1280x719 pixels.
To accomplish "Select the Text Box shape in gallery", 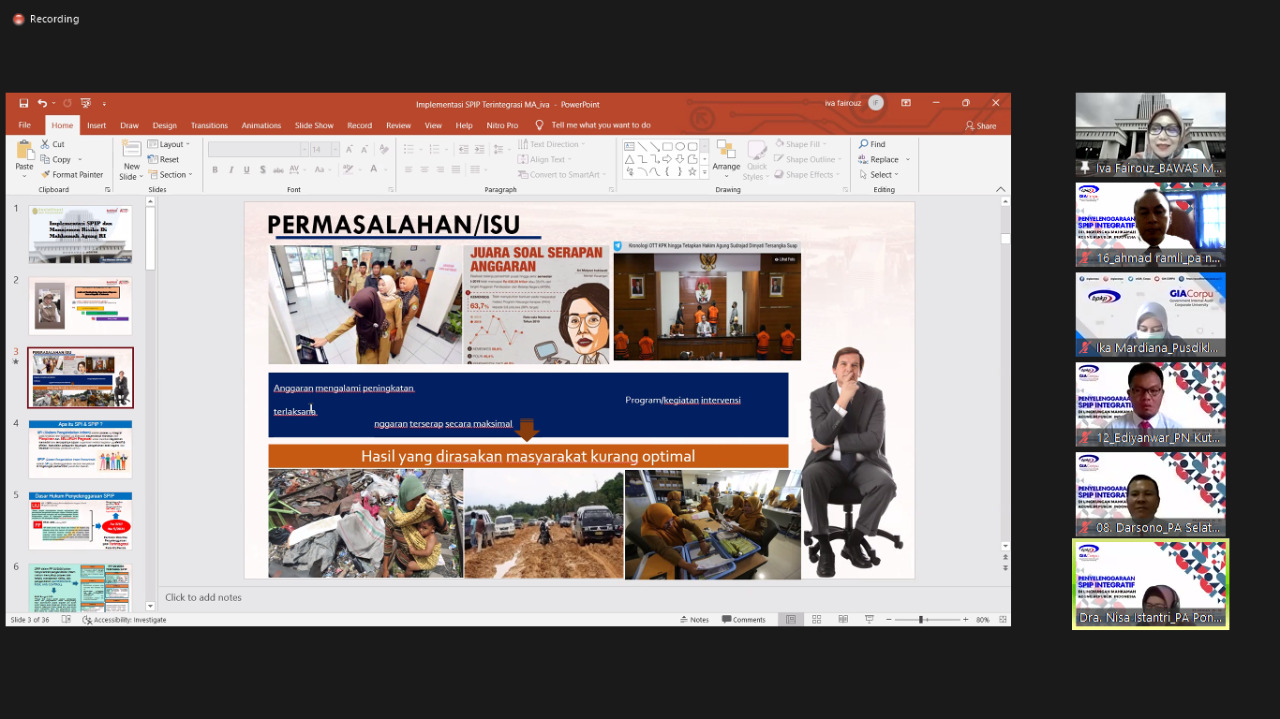I will [x=630, y=147].
